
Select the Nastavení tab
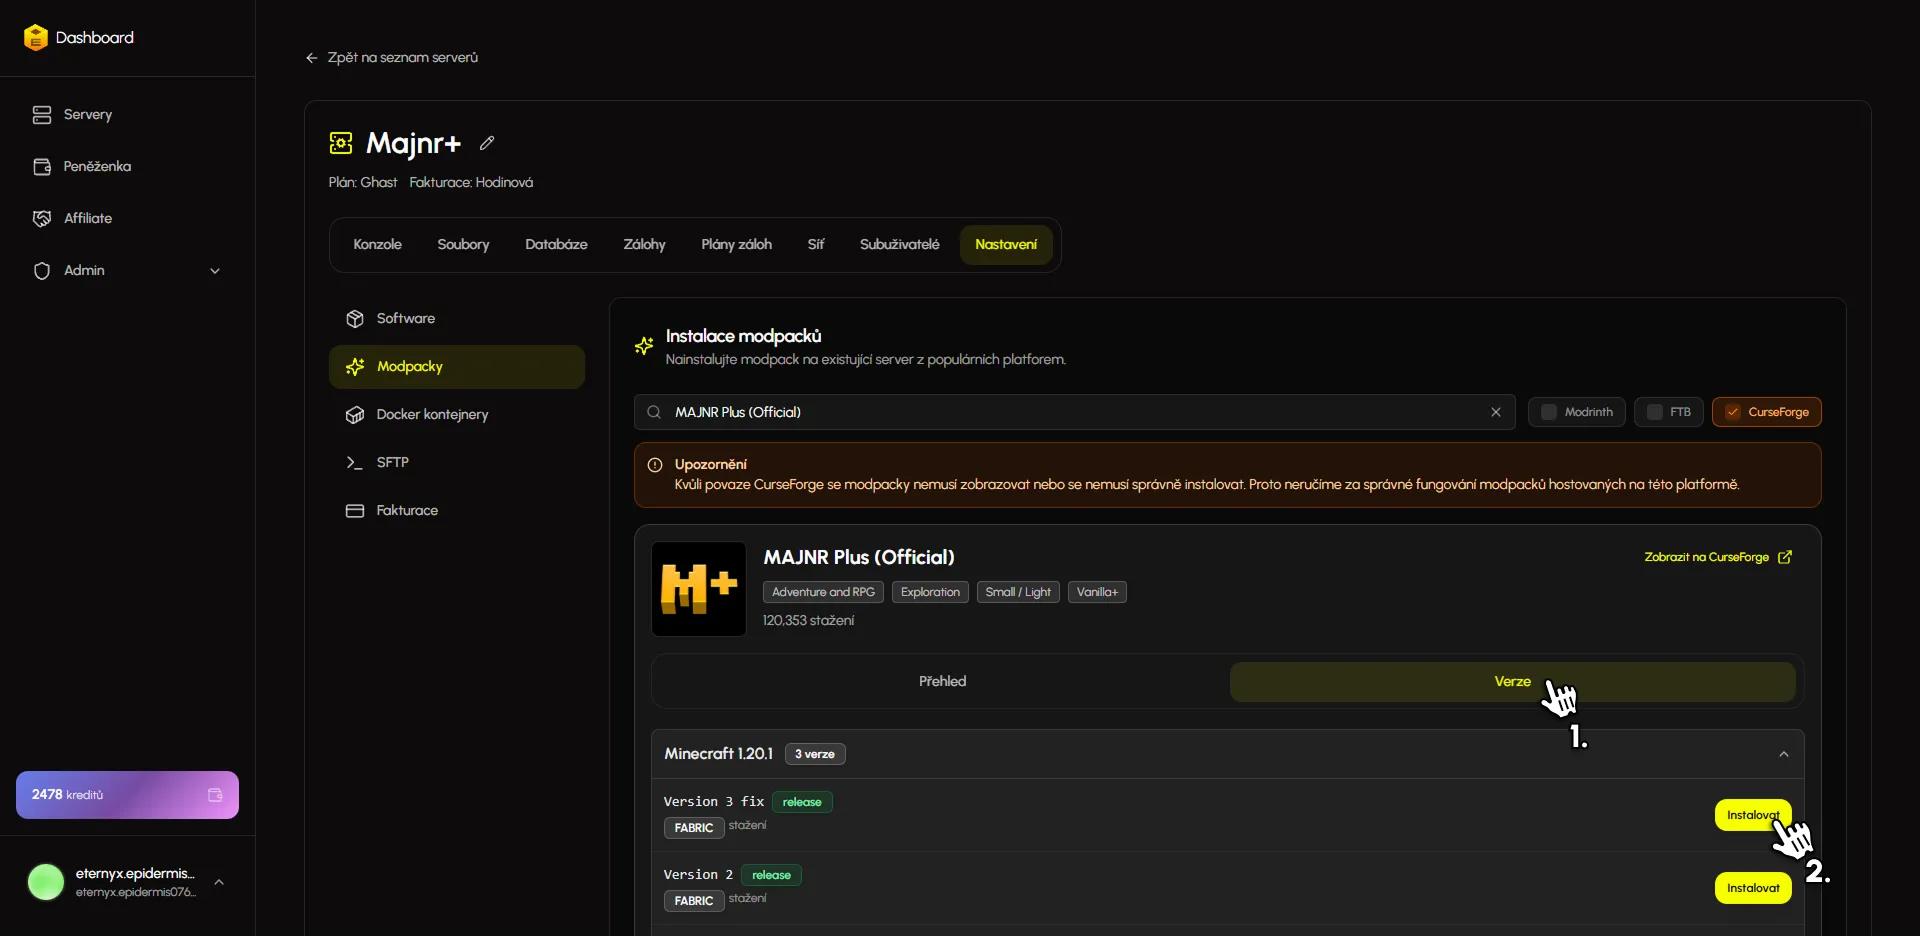1006,245
